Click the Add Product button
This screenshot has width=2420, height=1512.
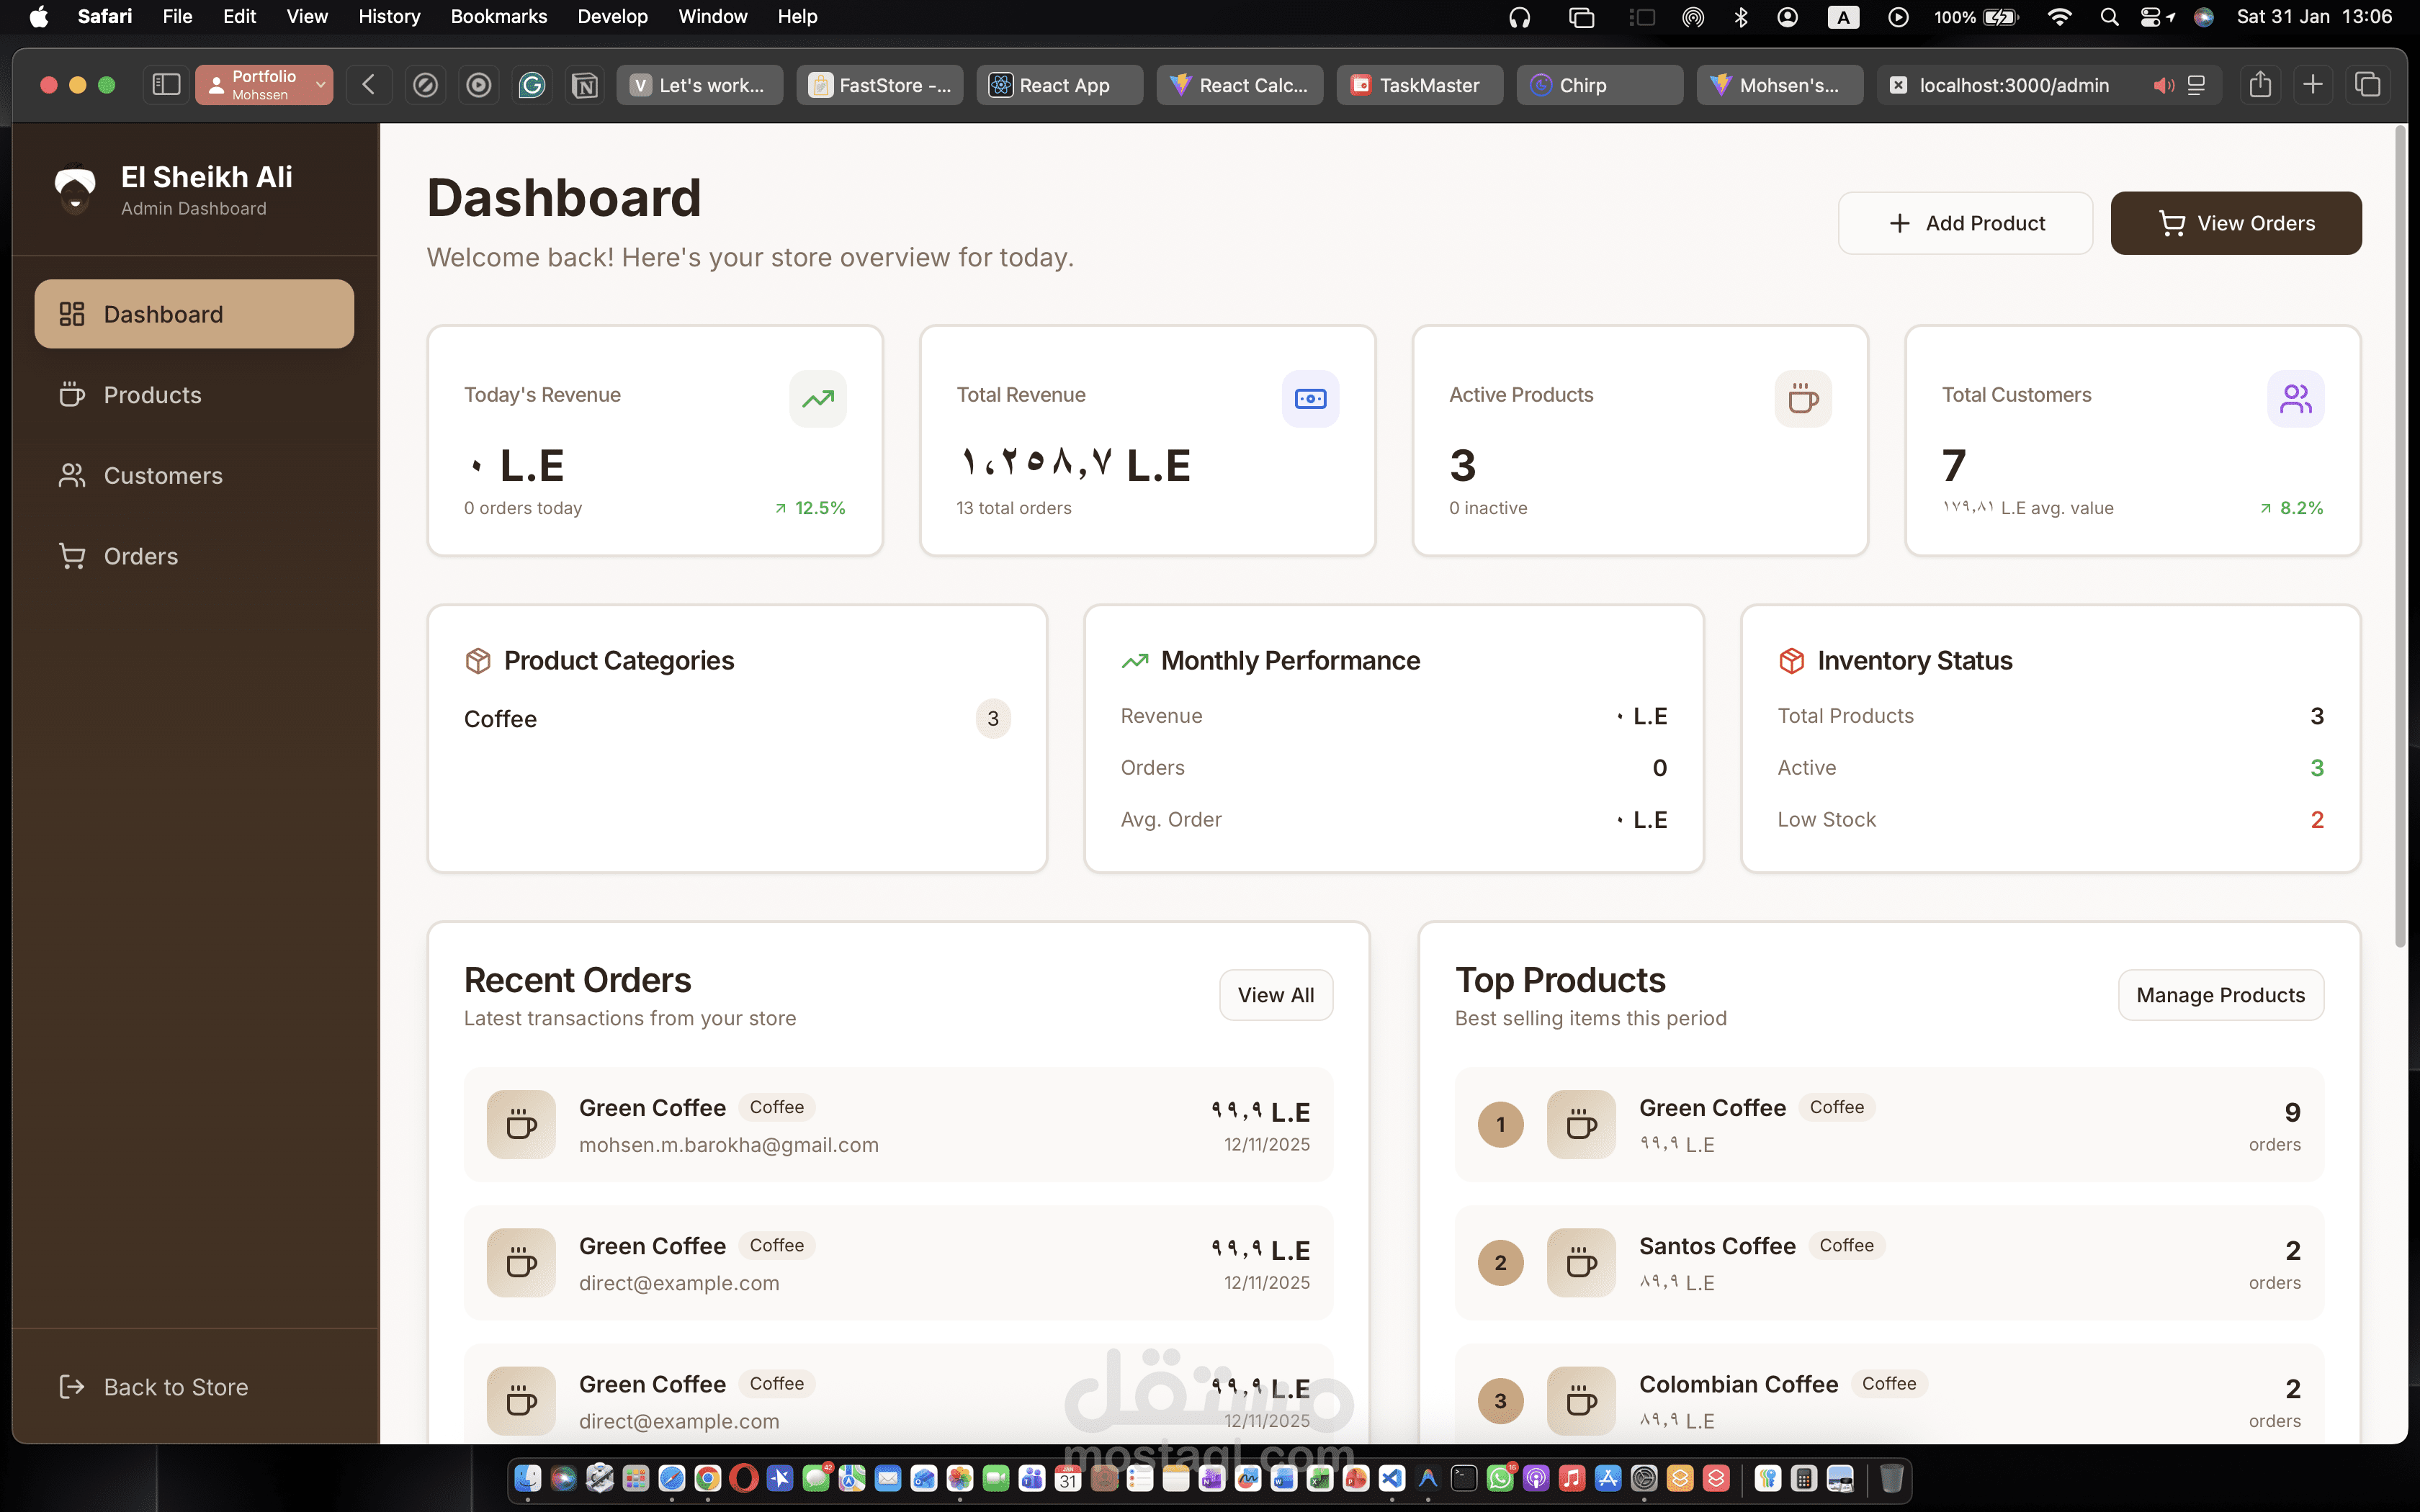pyautogui.click(x=1965, y=223)
